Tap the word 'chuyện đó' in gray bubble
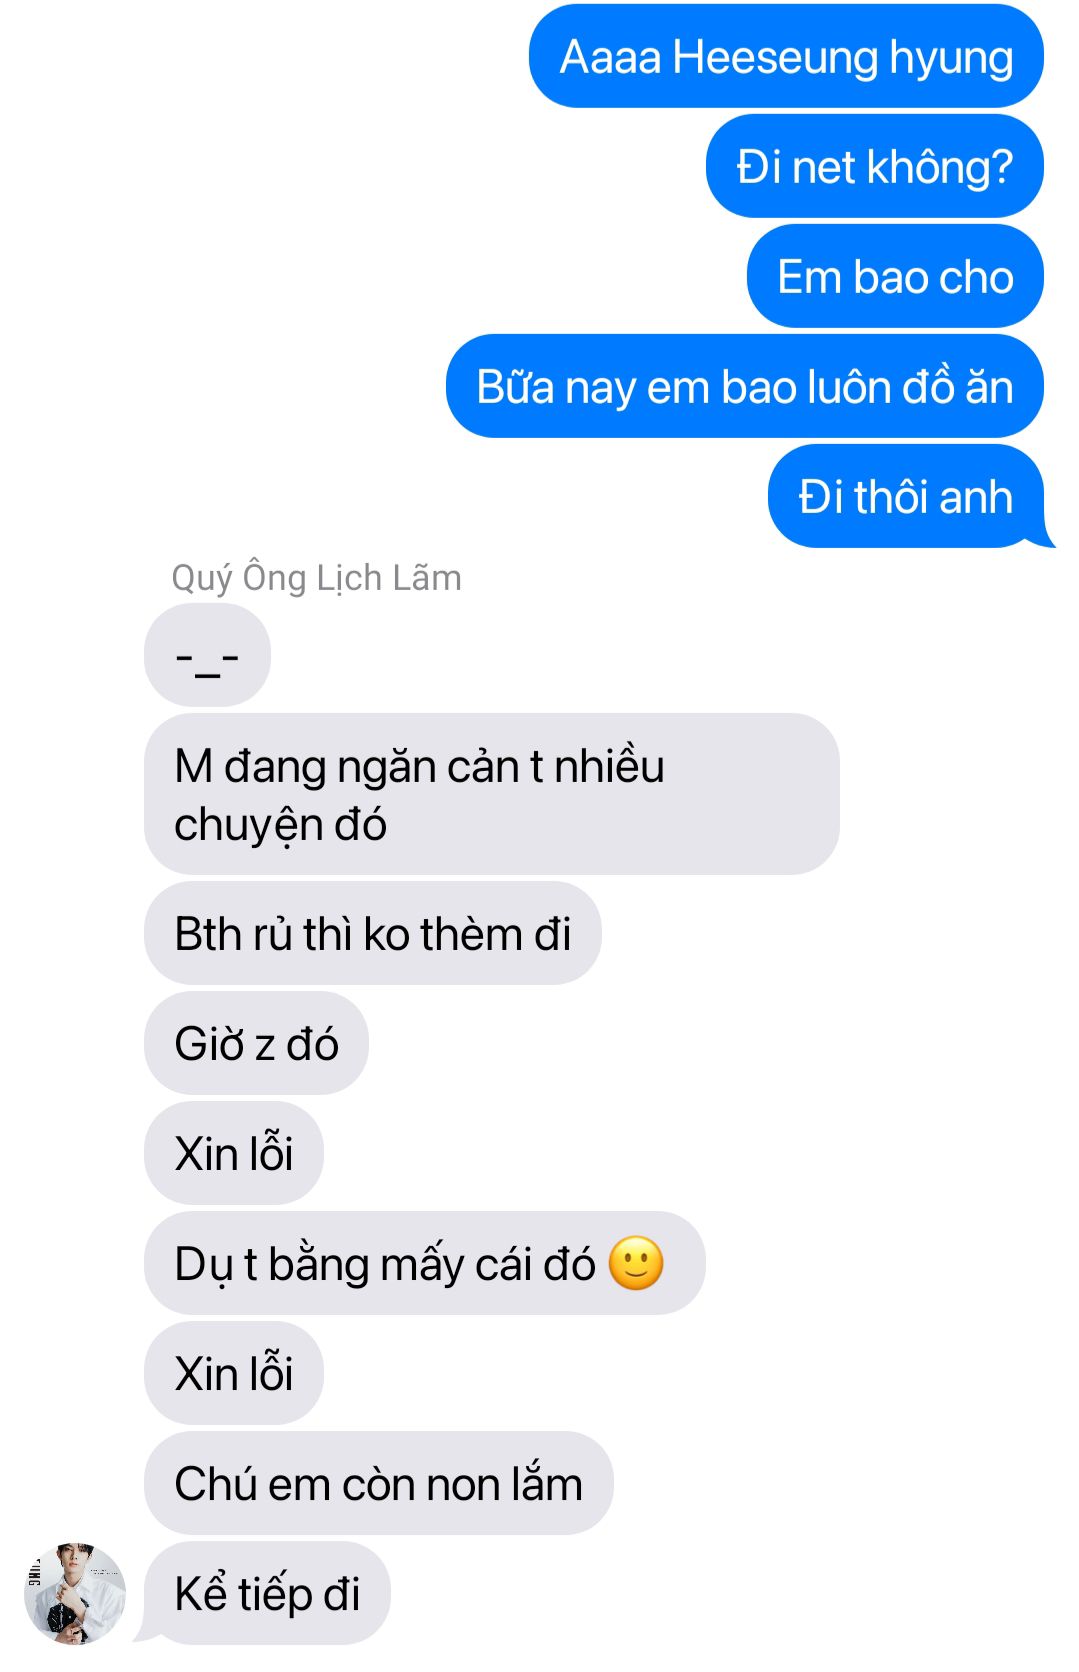 click(x=280, y=826)
